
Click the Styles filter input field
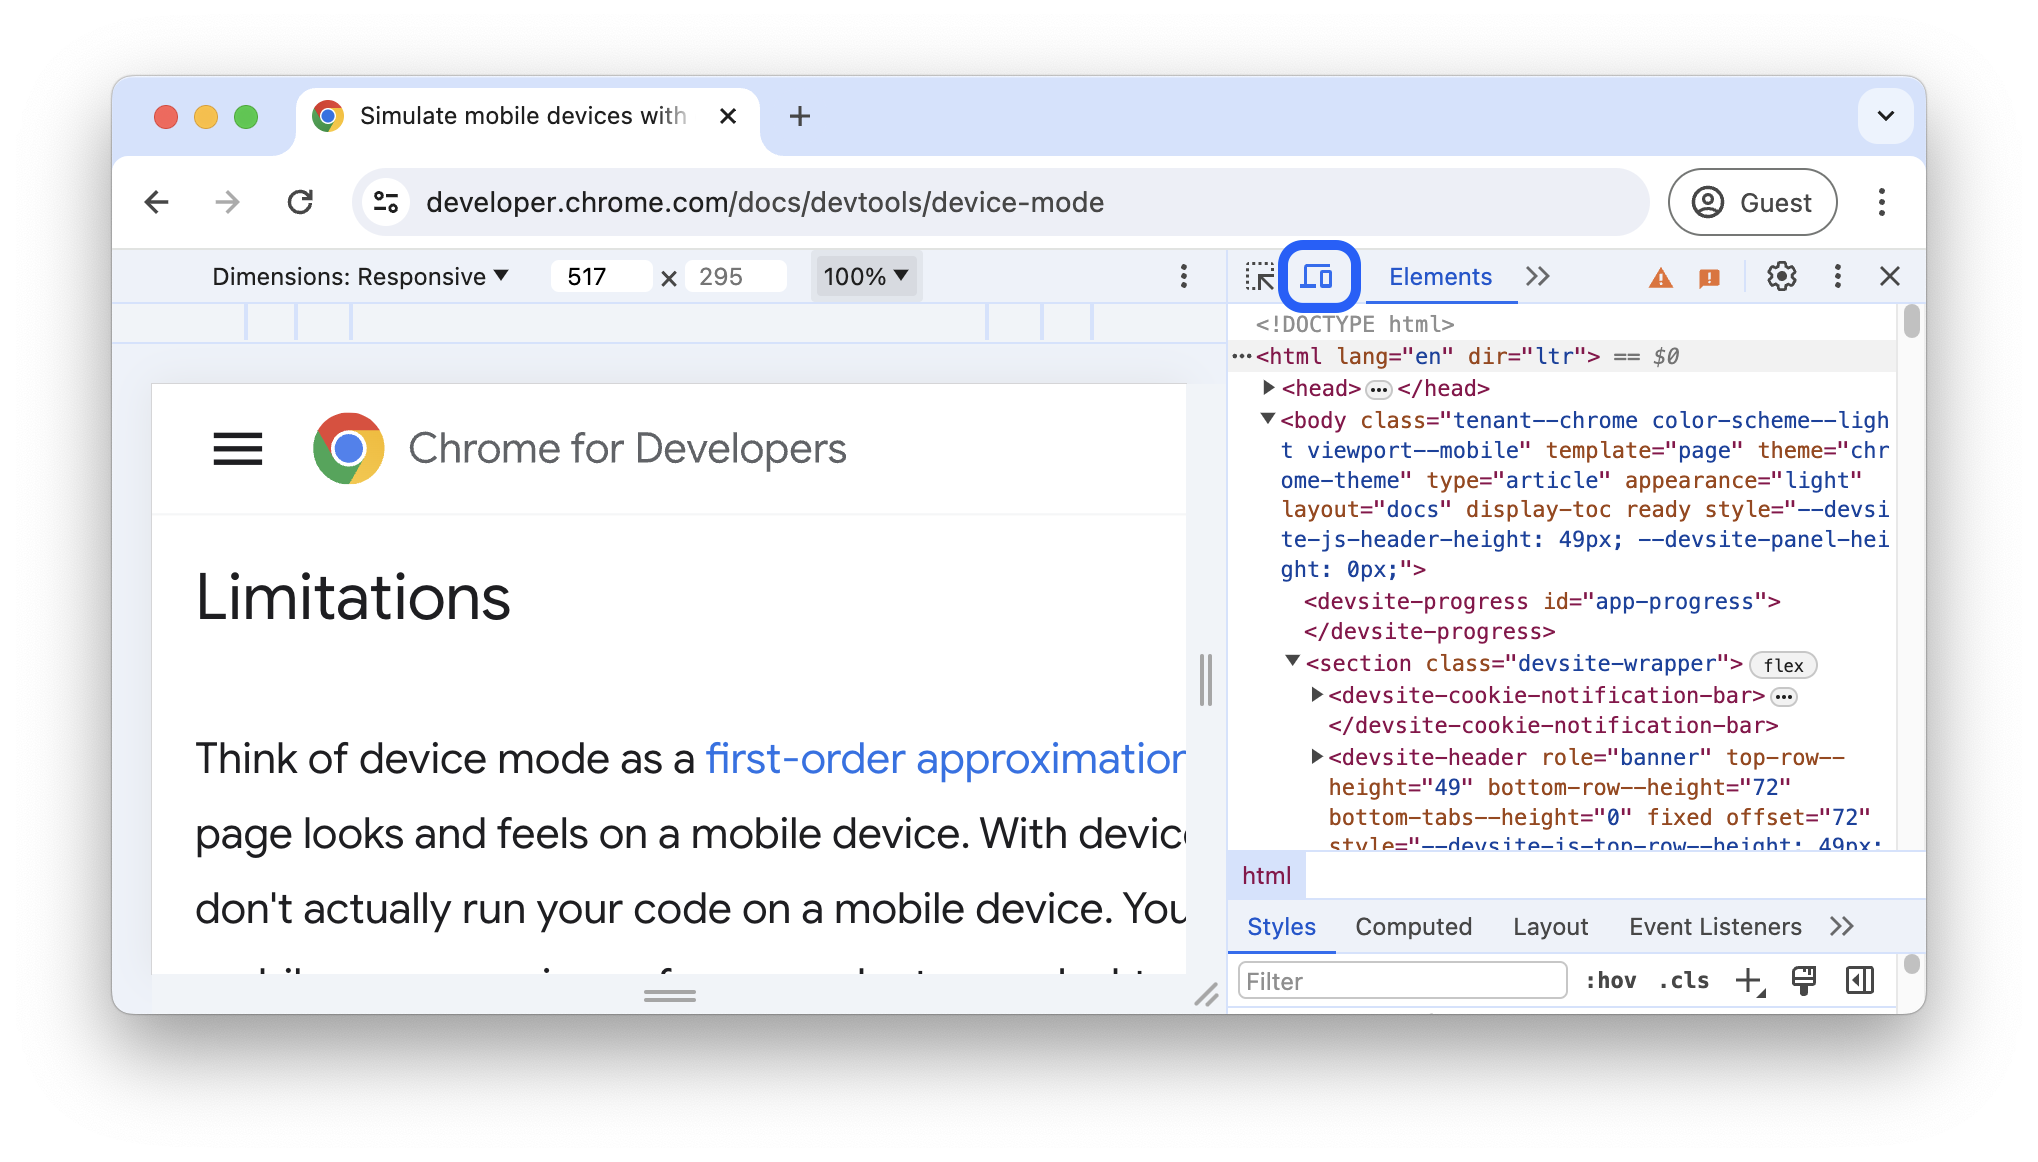(x=1400, y=980)
